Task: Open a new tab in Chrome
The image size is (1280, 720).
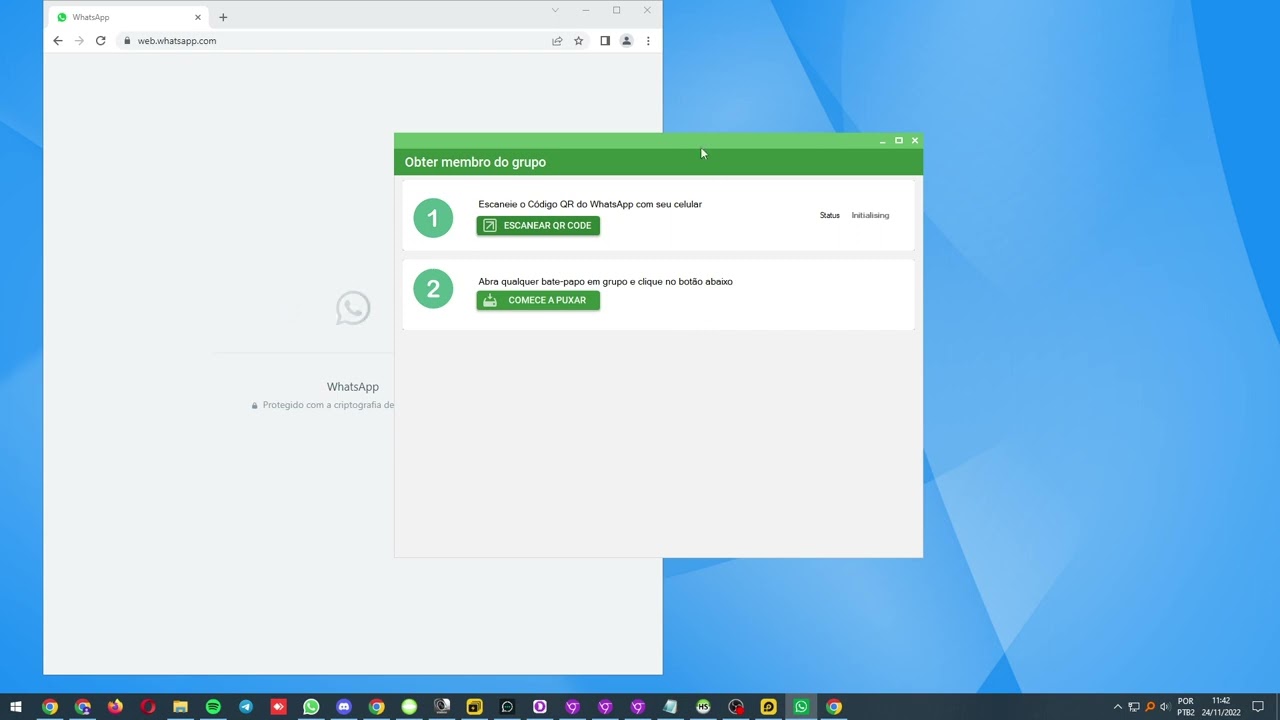Action: click(223, 17)
